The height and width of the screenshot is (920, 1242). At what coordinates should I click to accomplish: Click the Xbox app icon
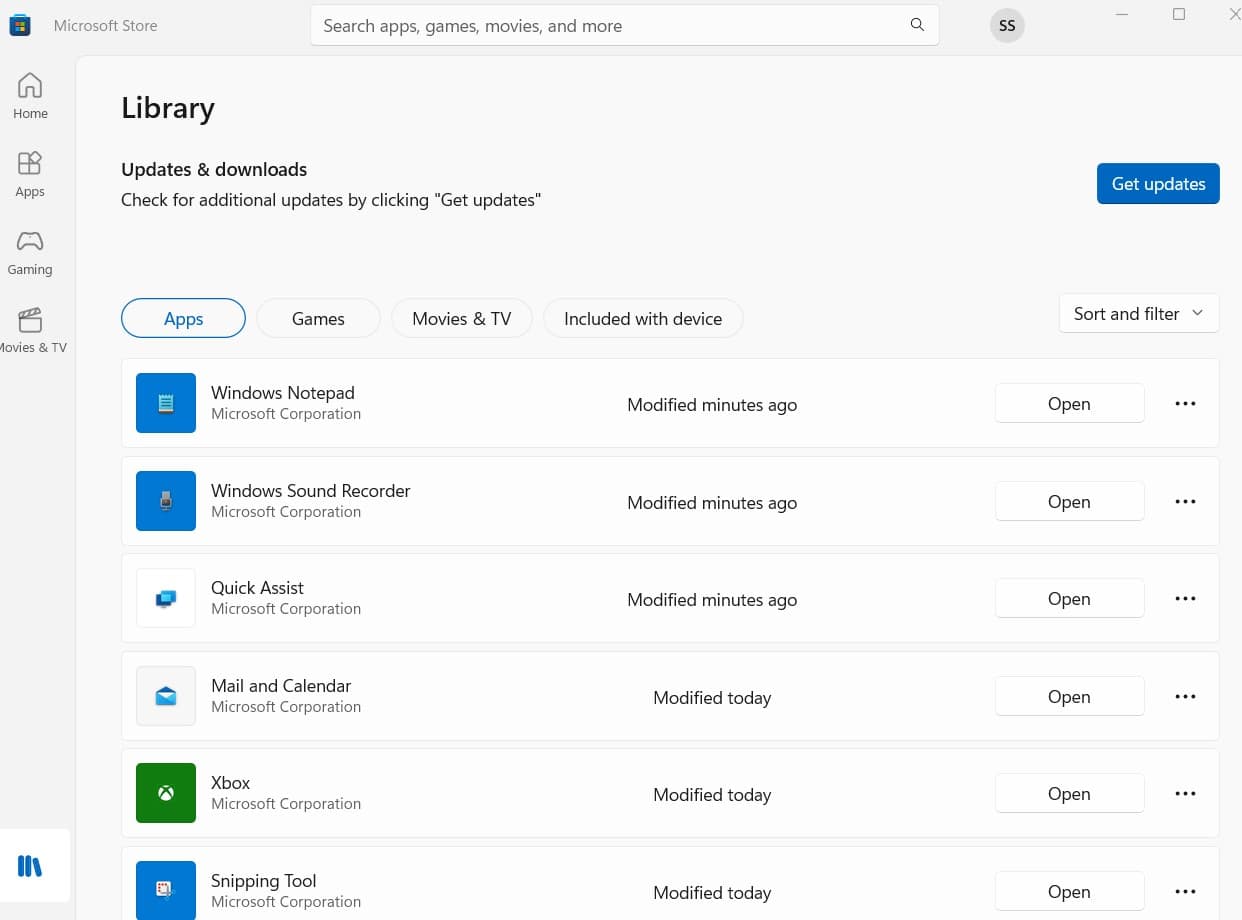tap(166, 793)
